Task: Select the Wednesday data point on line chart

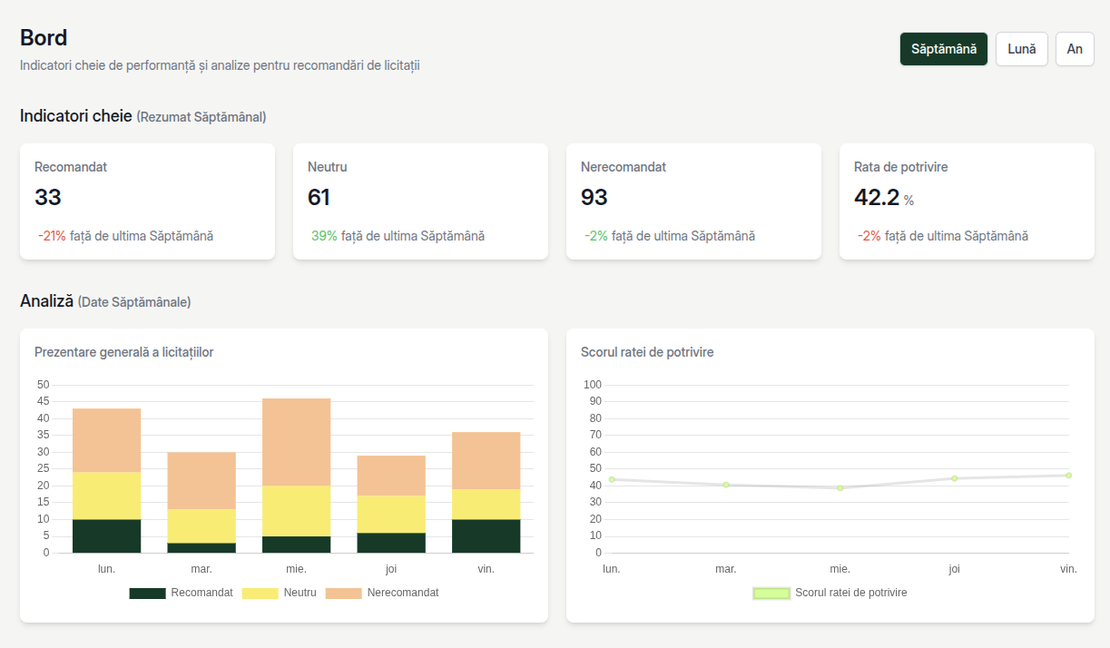Action: tap(840, 488)
